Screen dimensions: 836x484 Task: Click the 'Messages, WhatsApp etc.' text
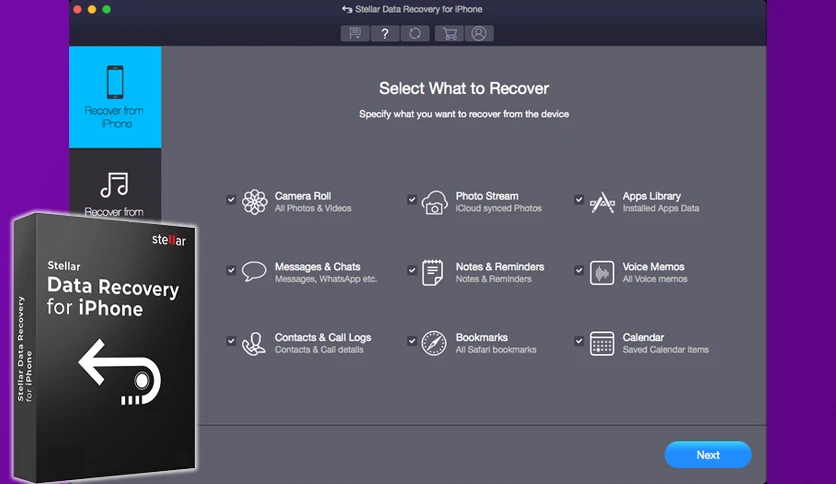pyautogui.click(x=326, y=279)
